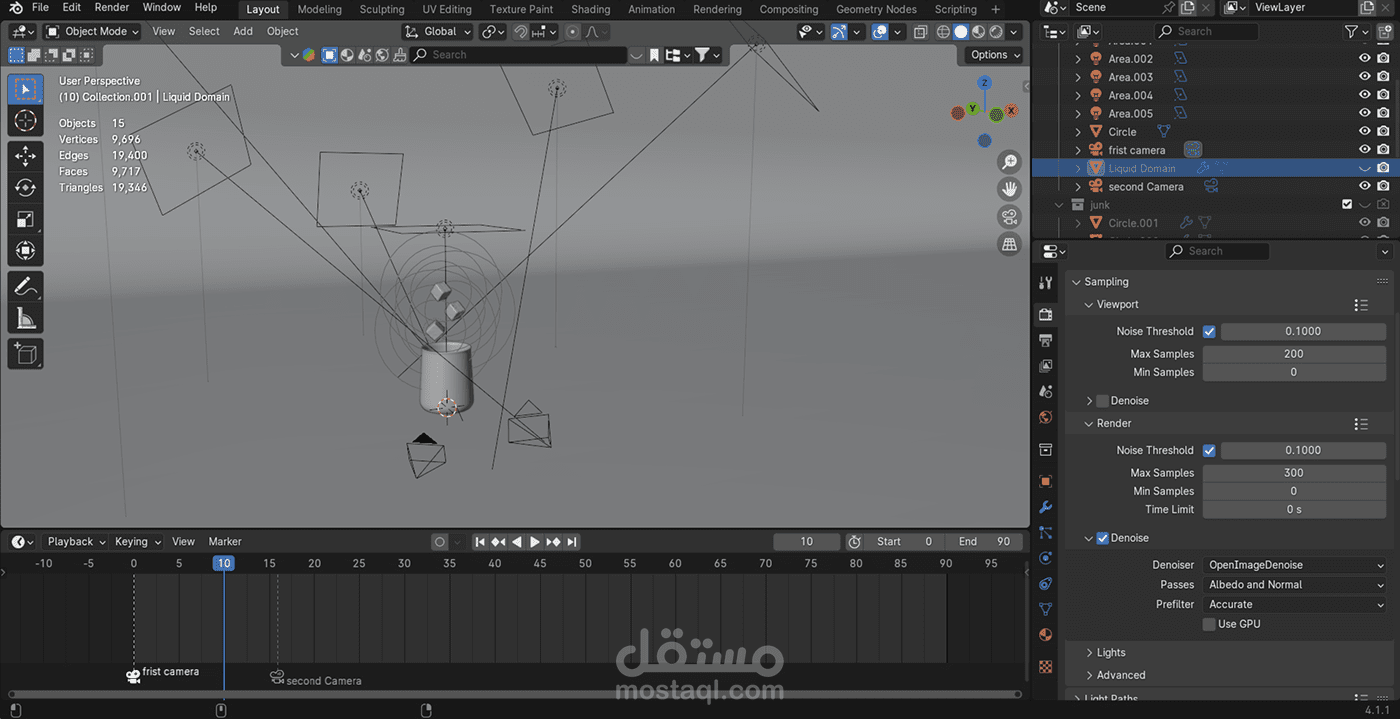Click the Blender logo icon
This screenshot has height=719, width=1400.
pyautogui.click(x=16, y=8)
